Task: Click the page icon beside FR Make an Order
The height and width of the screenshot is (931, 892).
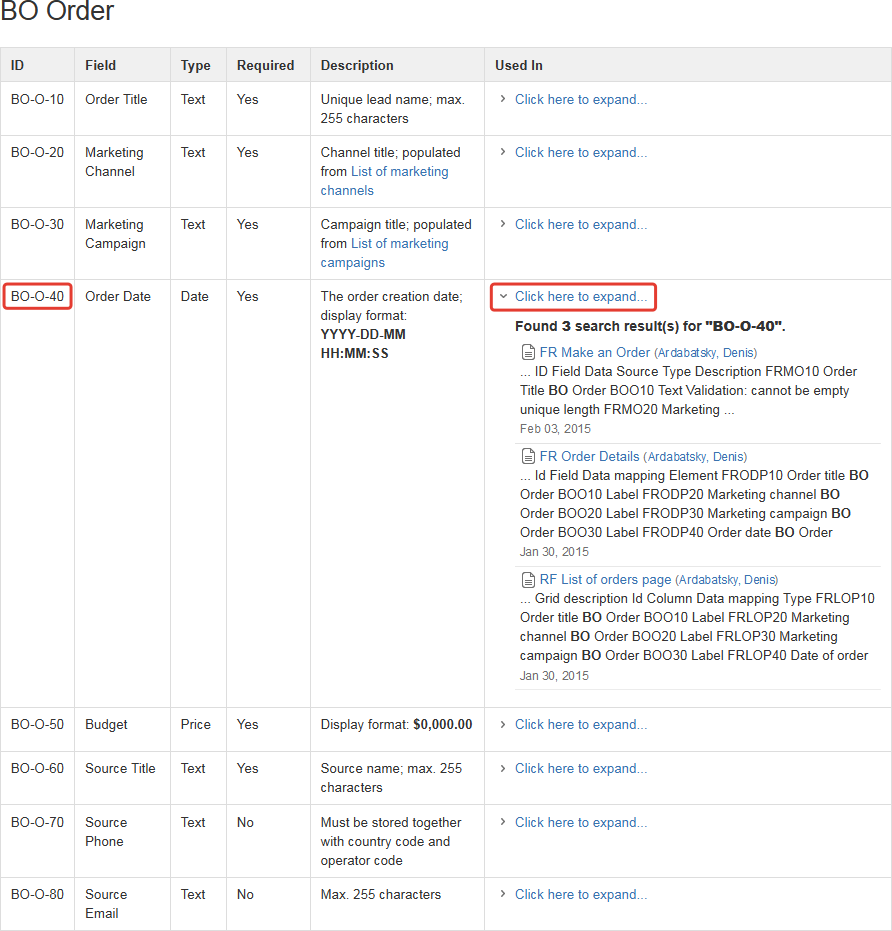Action: [528, 352]
